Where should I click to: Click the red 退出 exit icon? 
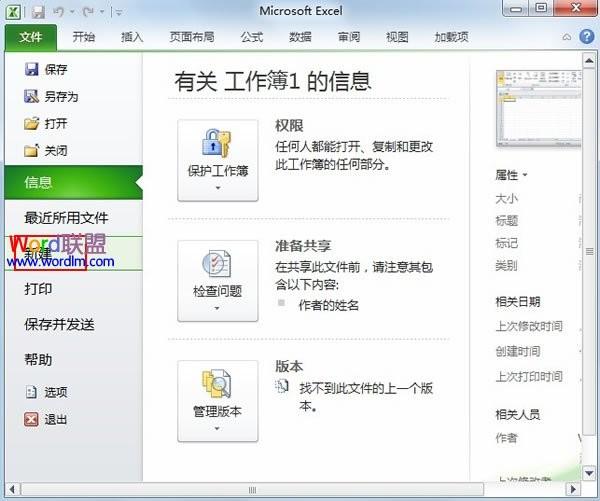pos(31,419)
